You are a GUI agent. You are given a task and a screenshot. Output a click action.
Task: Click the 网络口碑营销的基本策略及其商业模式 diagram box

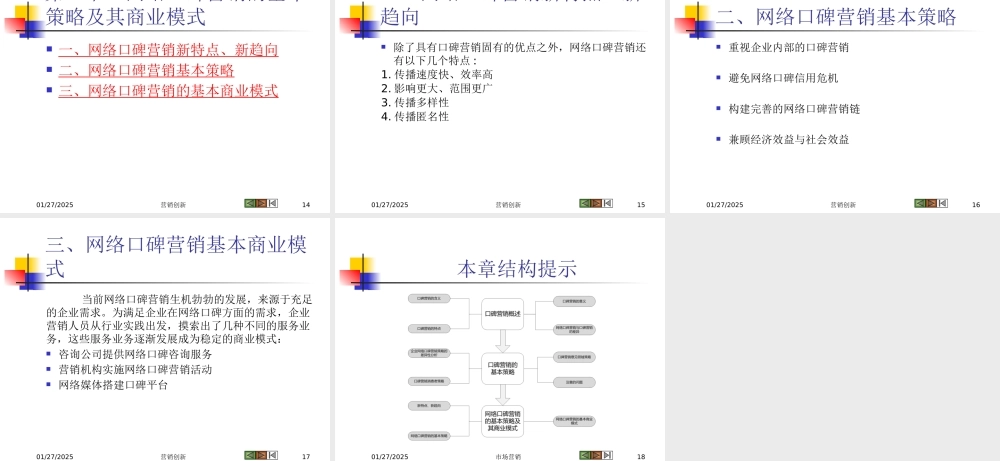503,421
